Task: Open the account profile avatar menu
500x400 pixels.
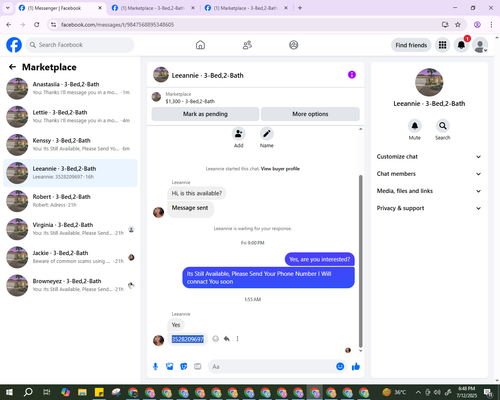Action: point(480,45)
